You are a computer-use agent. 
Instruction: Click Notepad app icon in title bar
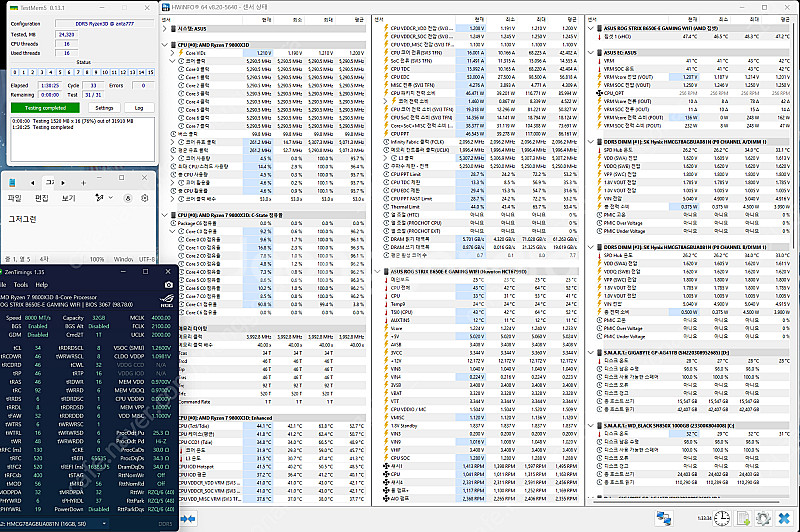pos(12,183)
